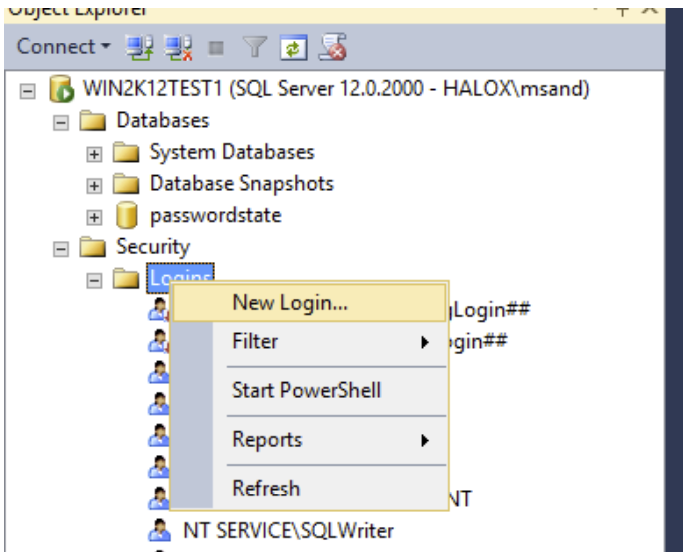Image resolution: width=683 pixels, height=552 pixels.
Task: Click the WIN2K12TEST1 server icon
Action: pyautogui.click(x=61, y=89)
